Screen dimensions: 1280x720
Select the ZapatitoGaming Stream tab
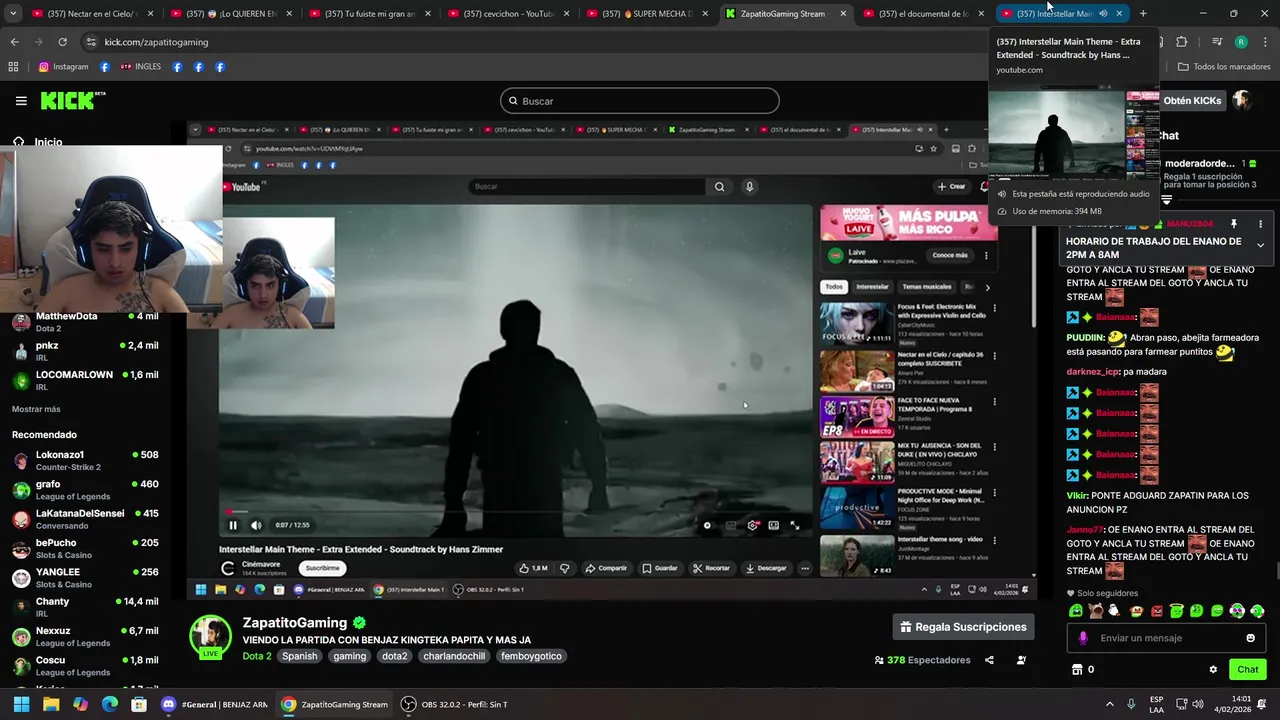click(785, 13)
